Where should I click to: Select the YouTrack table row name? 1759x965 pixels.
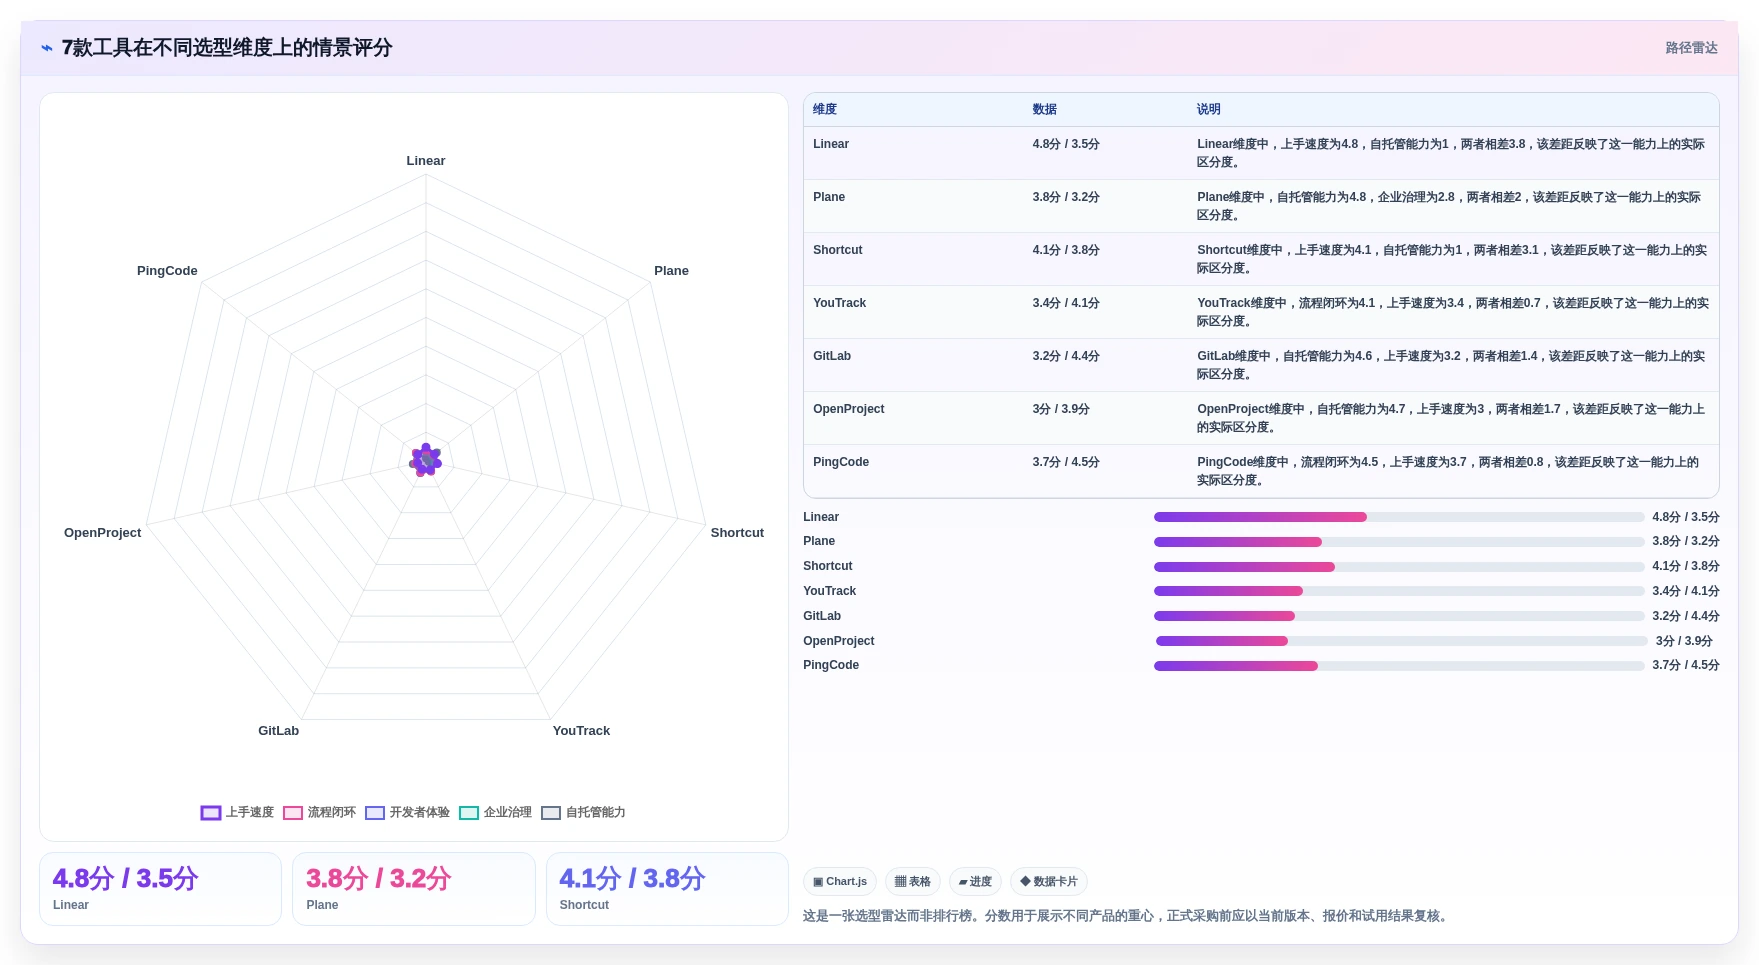click(x=840, y=303)
